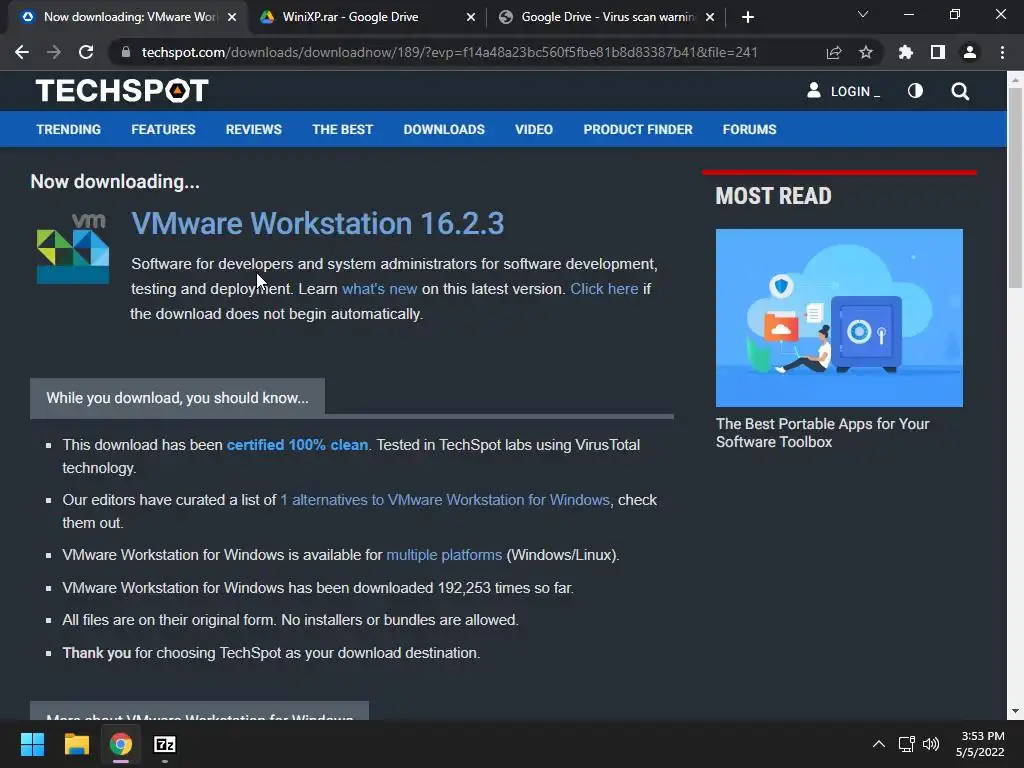The width and height of the screenshot is (1024, 768).
Task: Close the WiniXP.rar Google Drive tab
Action: point(471,17)
